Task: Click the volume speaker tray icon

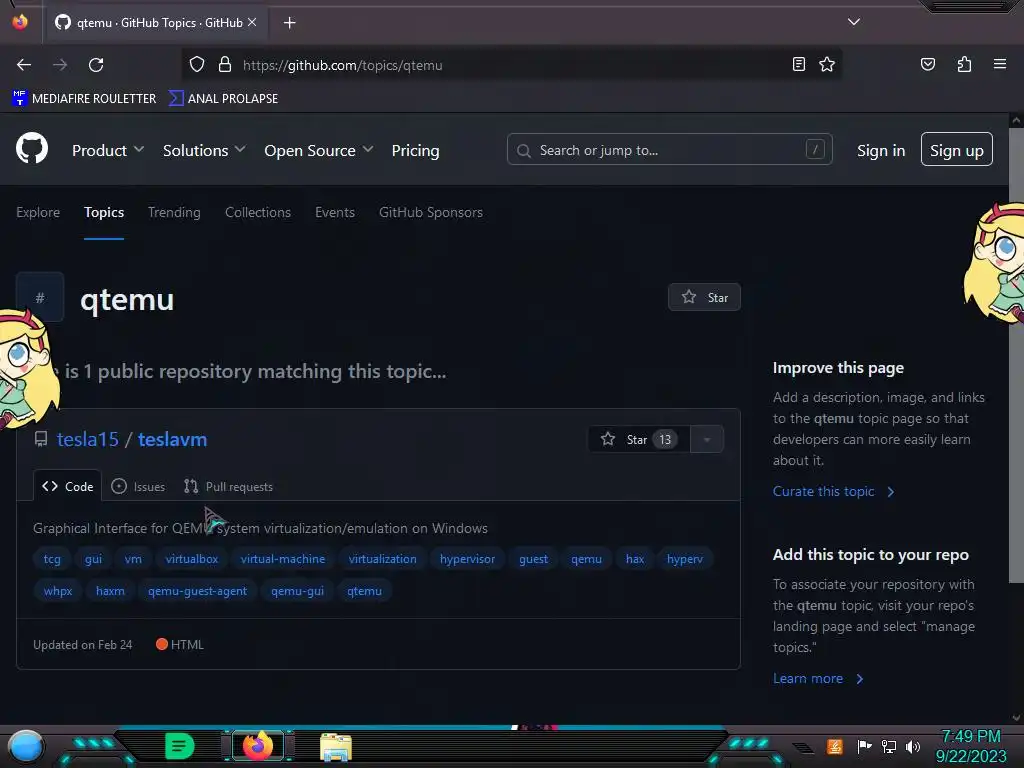Action: pyautogui.click(x=912, y=746)
